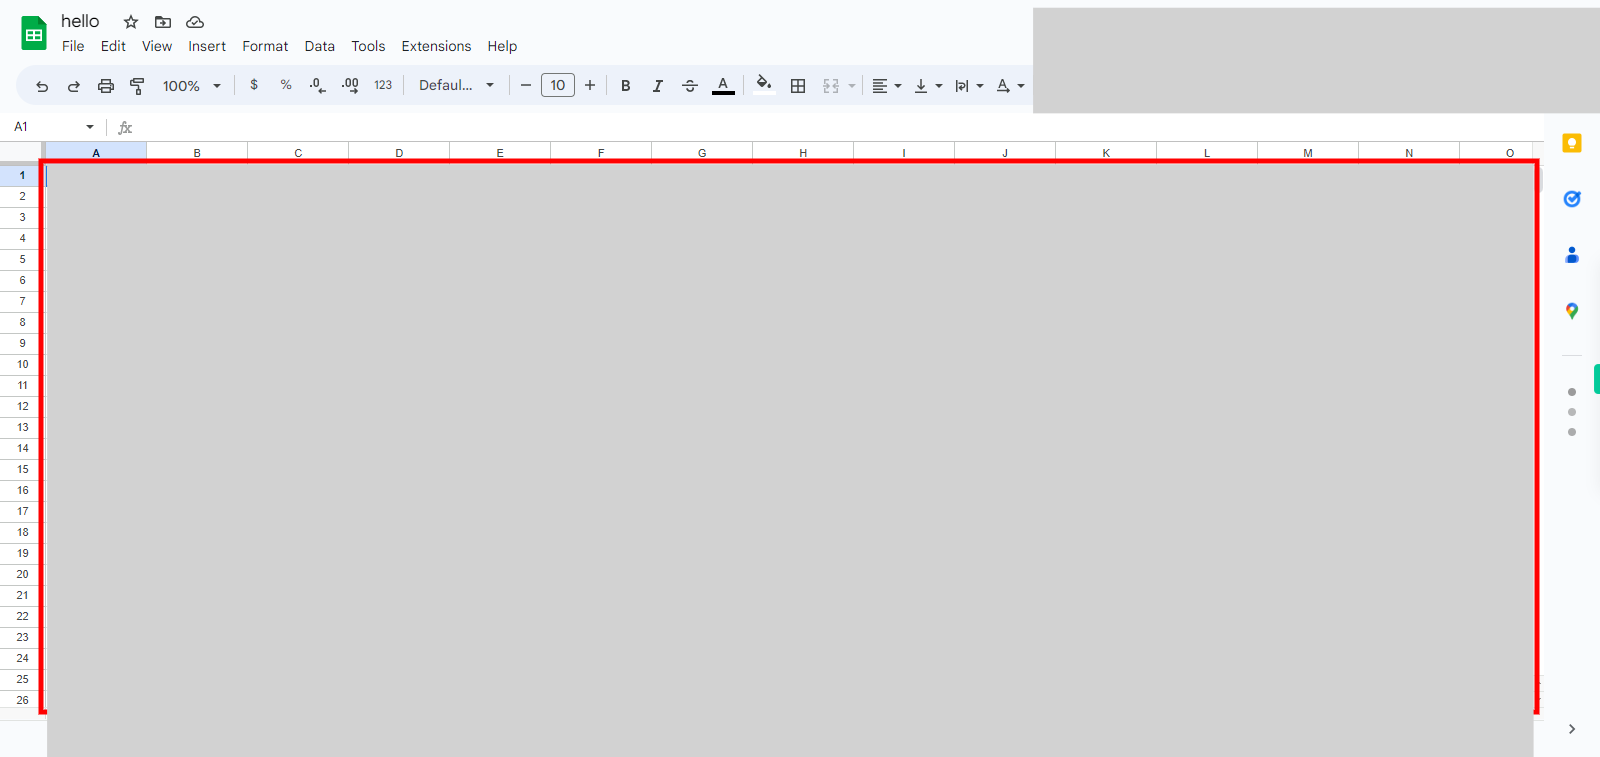The height and width of the screenshot is (757, 1600).
Task: Click the Google Sheets home icon
Action: point(34,33)
